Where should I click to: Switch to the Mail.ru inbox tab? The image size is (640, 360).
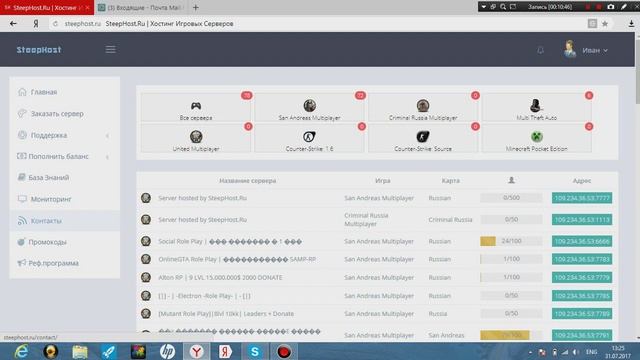[141, 7]
